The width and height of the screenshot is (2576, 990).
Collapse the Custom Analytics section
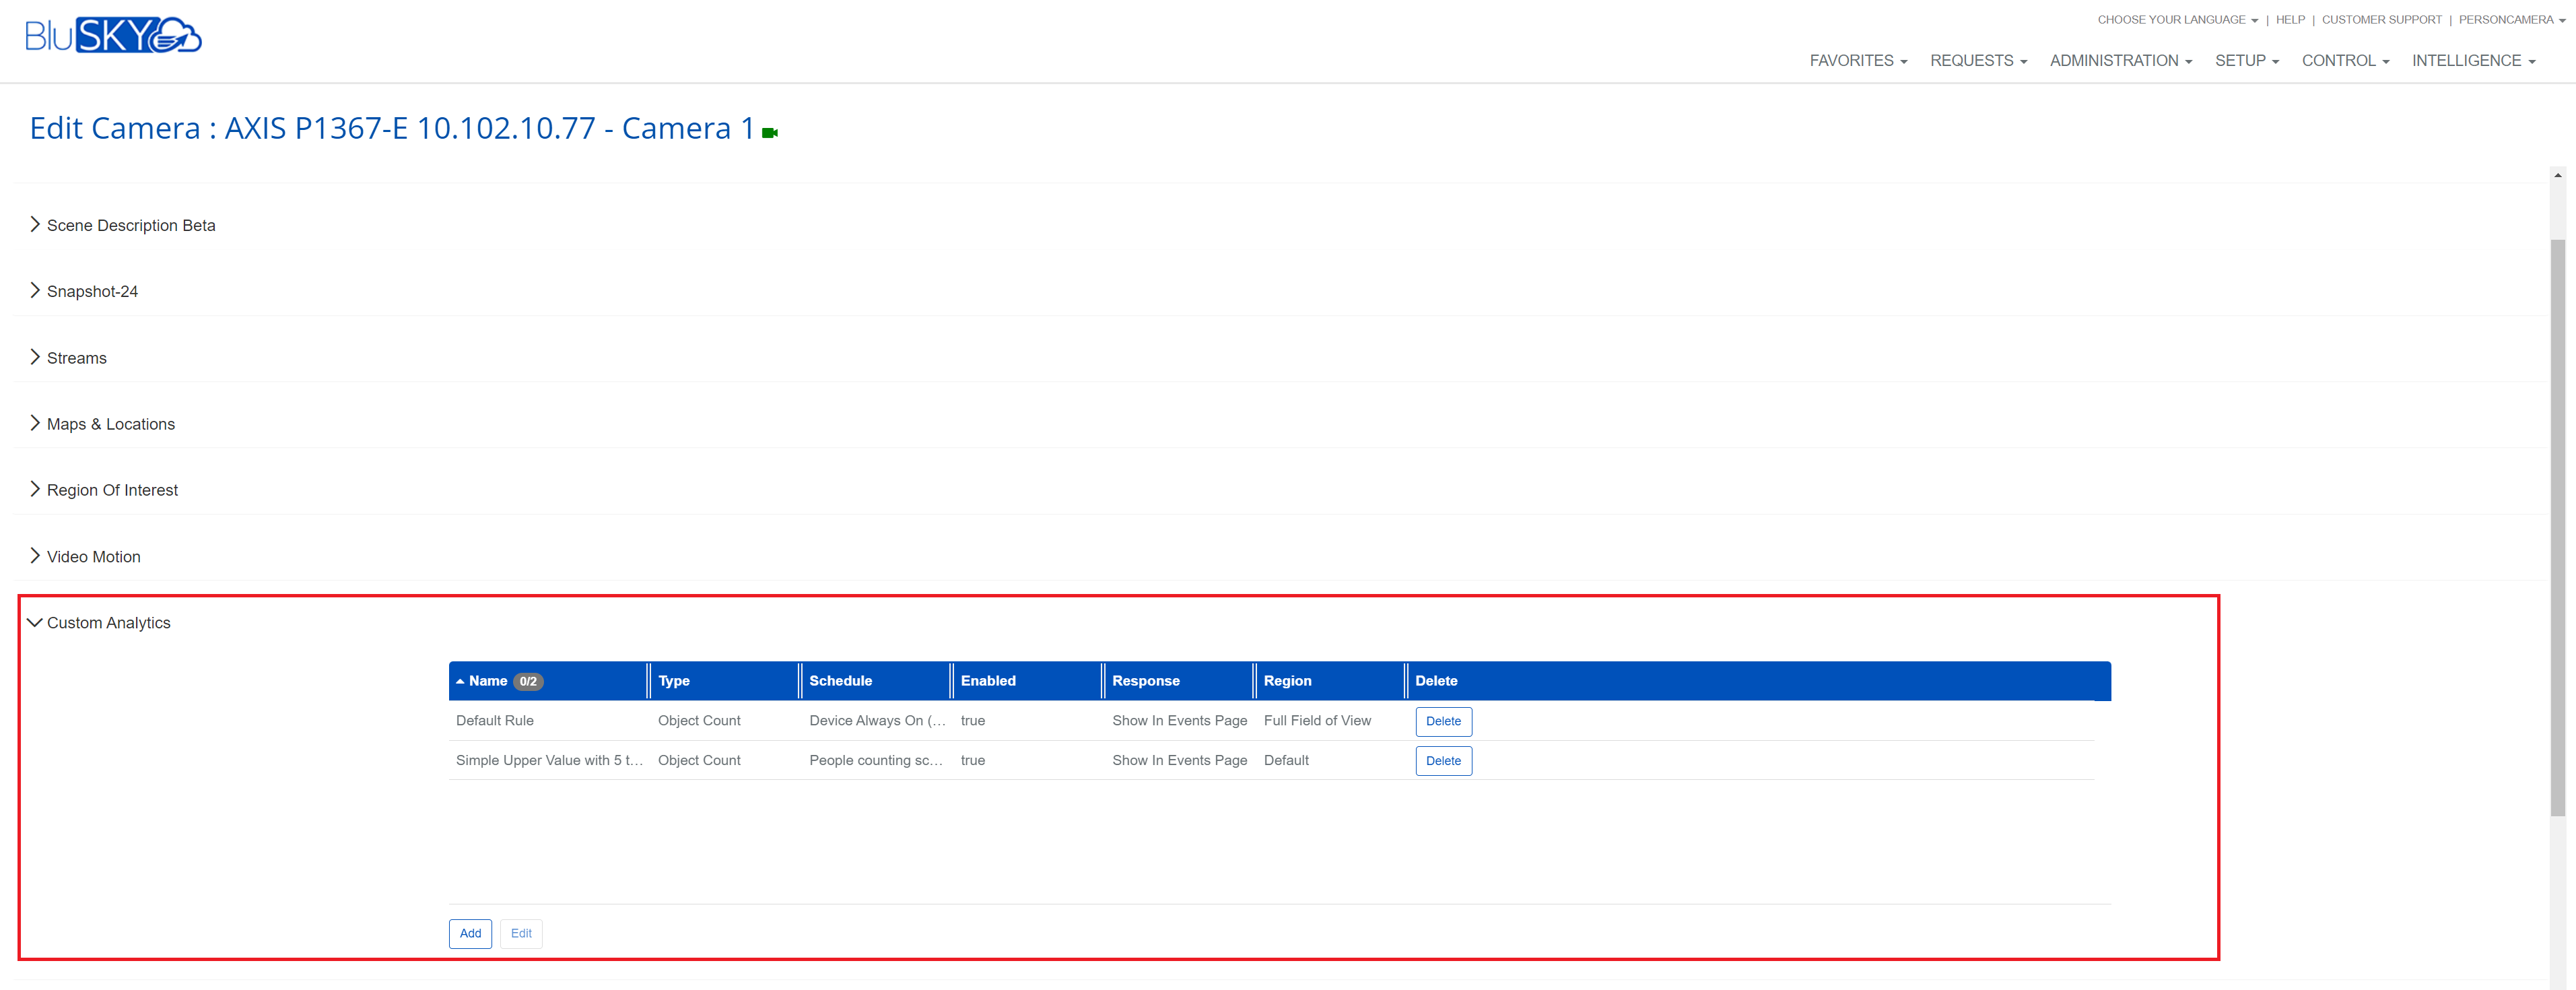pos(108,623)
